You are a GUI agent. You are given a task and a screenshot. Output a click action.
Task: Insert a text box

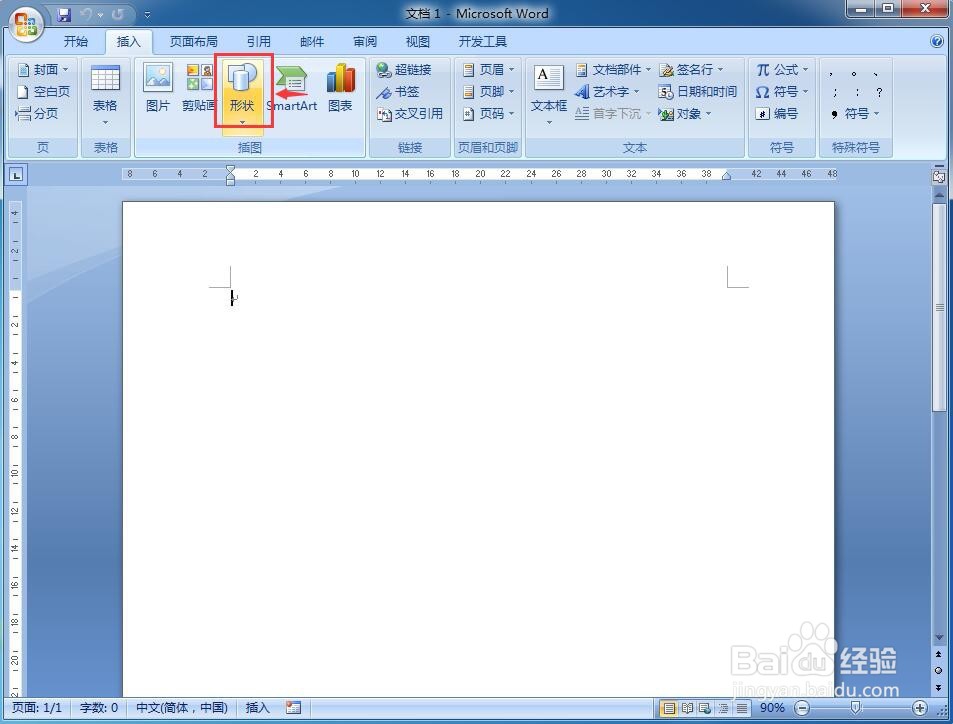point(548,90)
